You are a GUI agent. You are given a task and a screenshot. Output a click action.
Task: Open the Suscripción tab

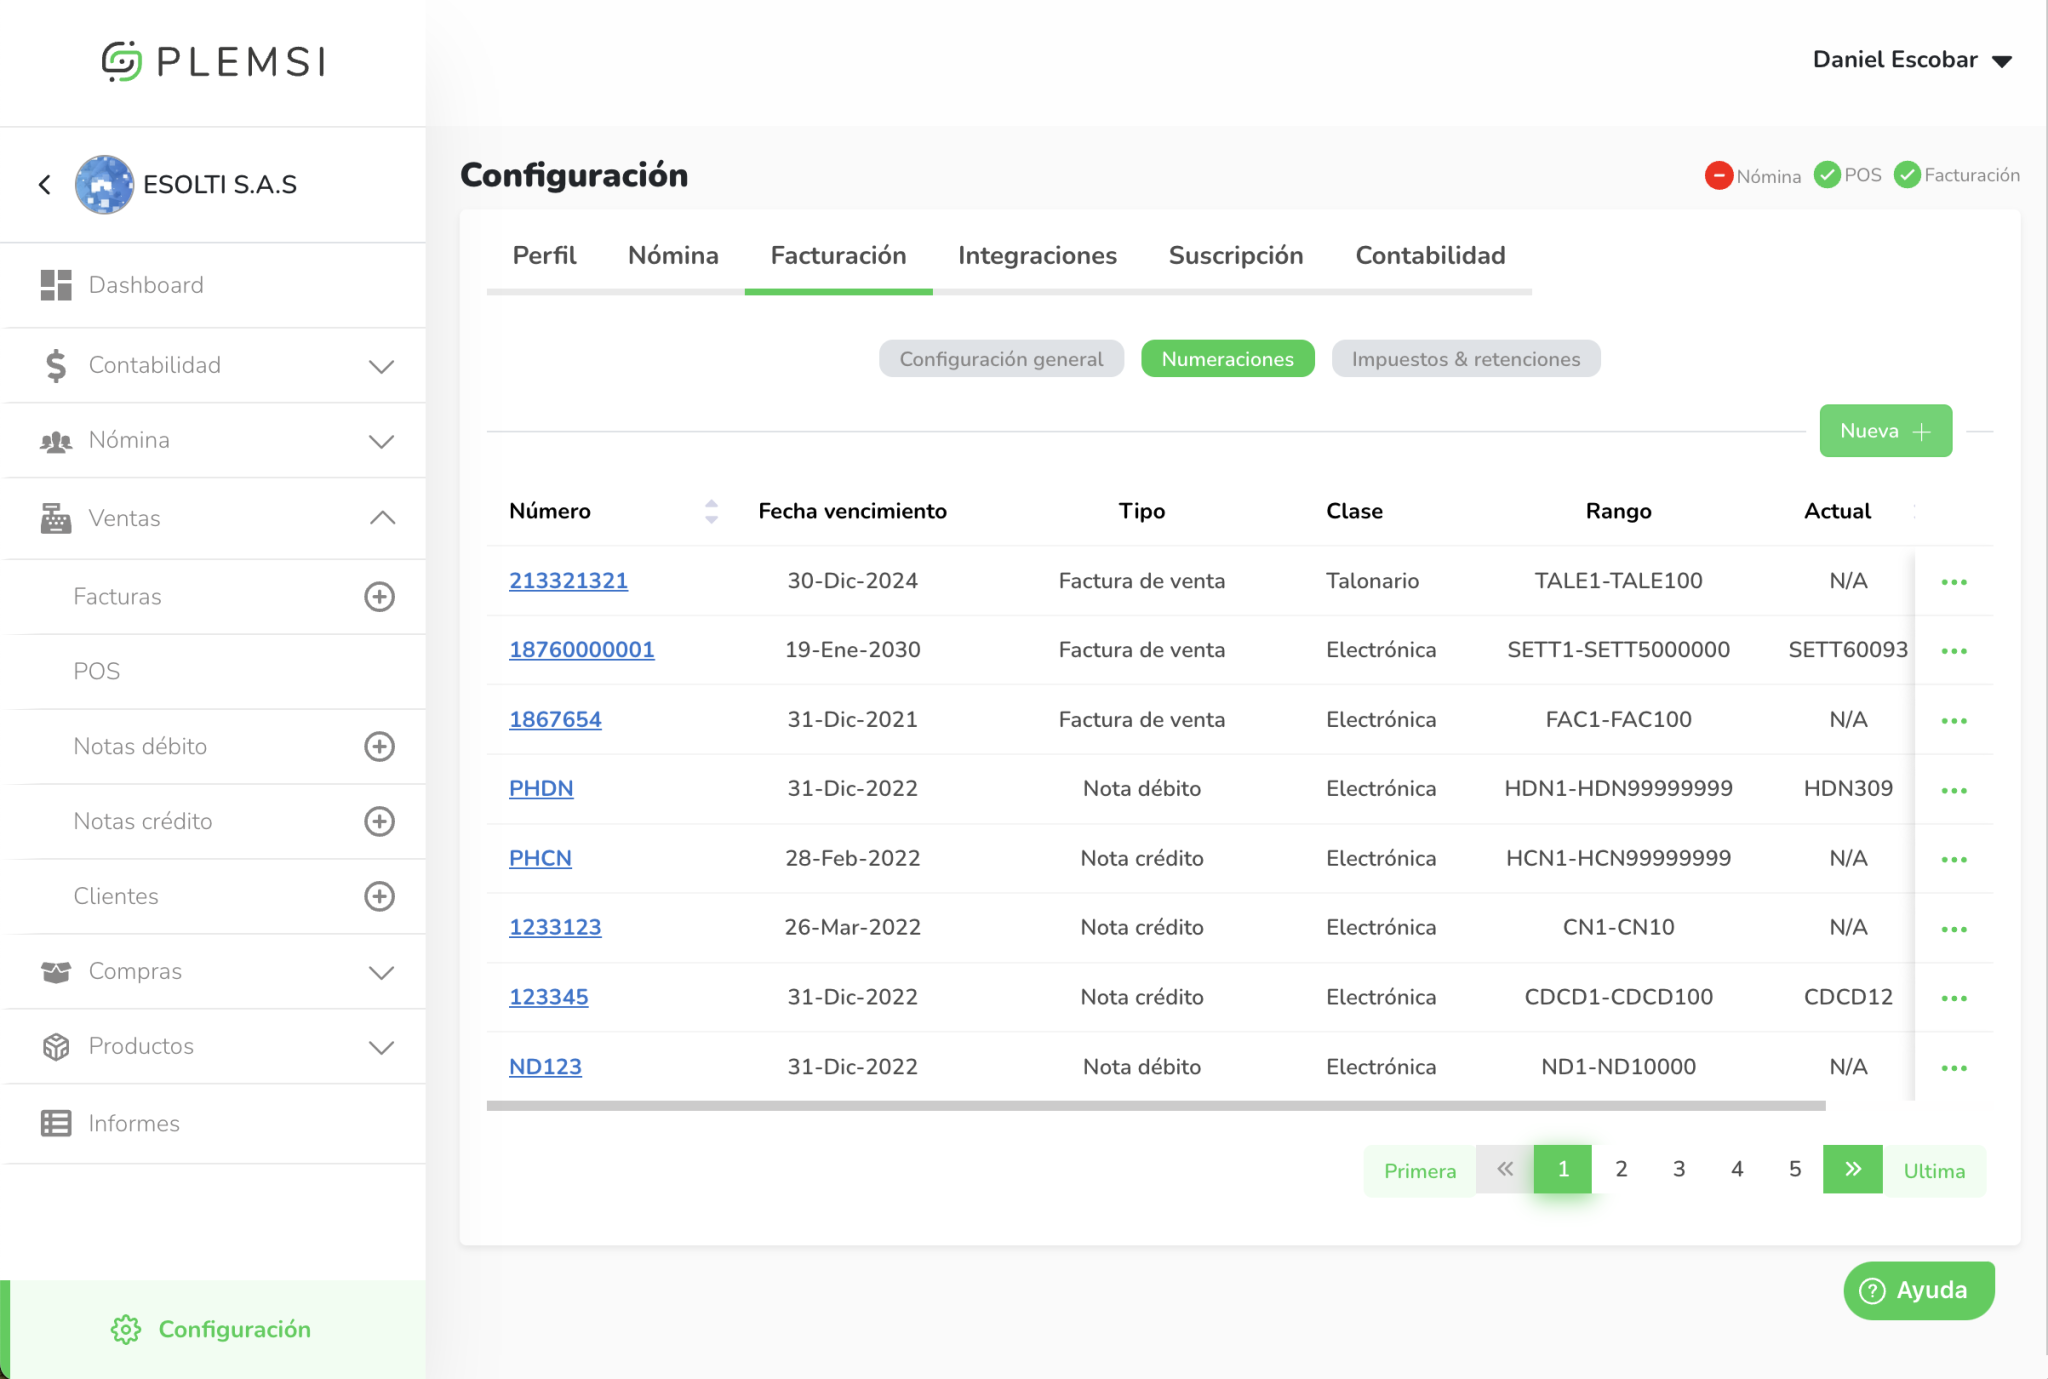[1235, 256]
